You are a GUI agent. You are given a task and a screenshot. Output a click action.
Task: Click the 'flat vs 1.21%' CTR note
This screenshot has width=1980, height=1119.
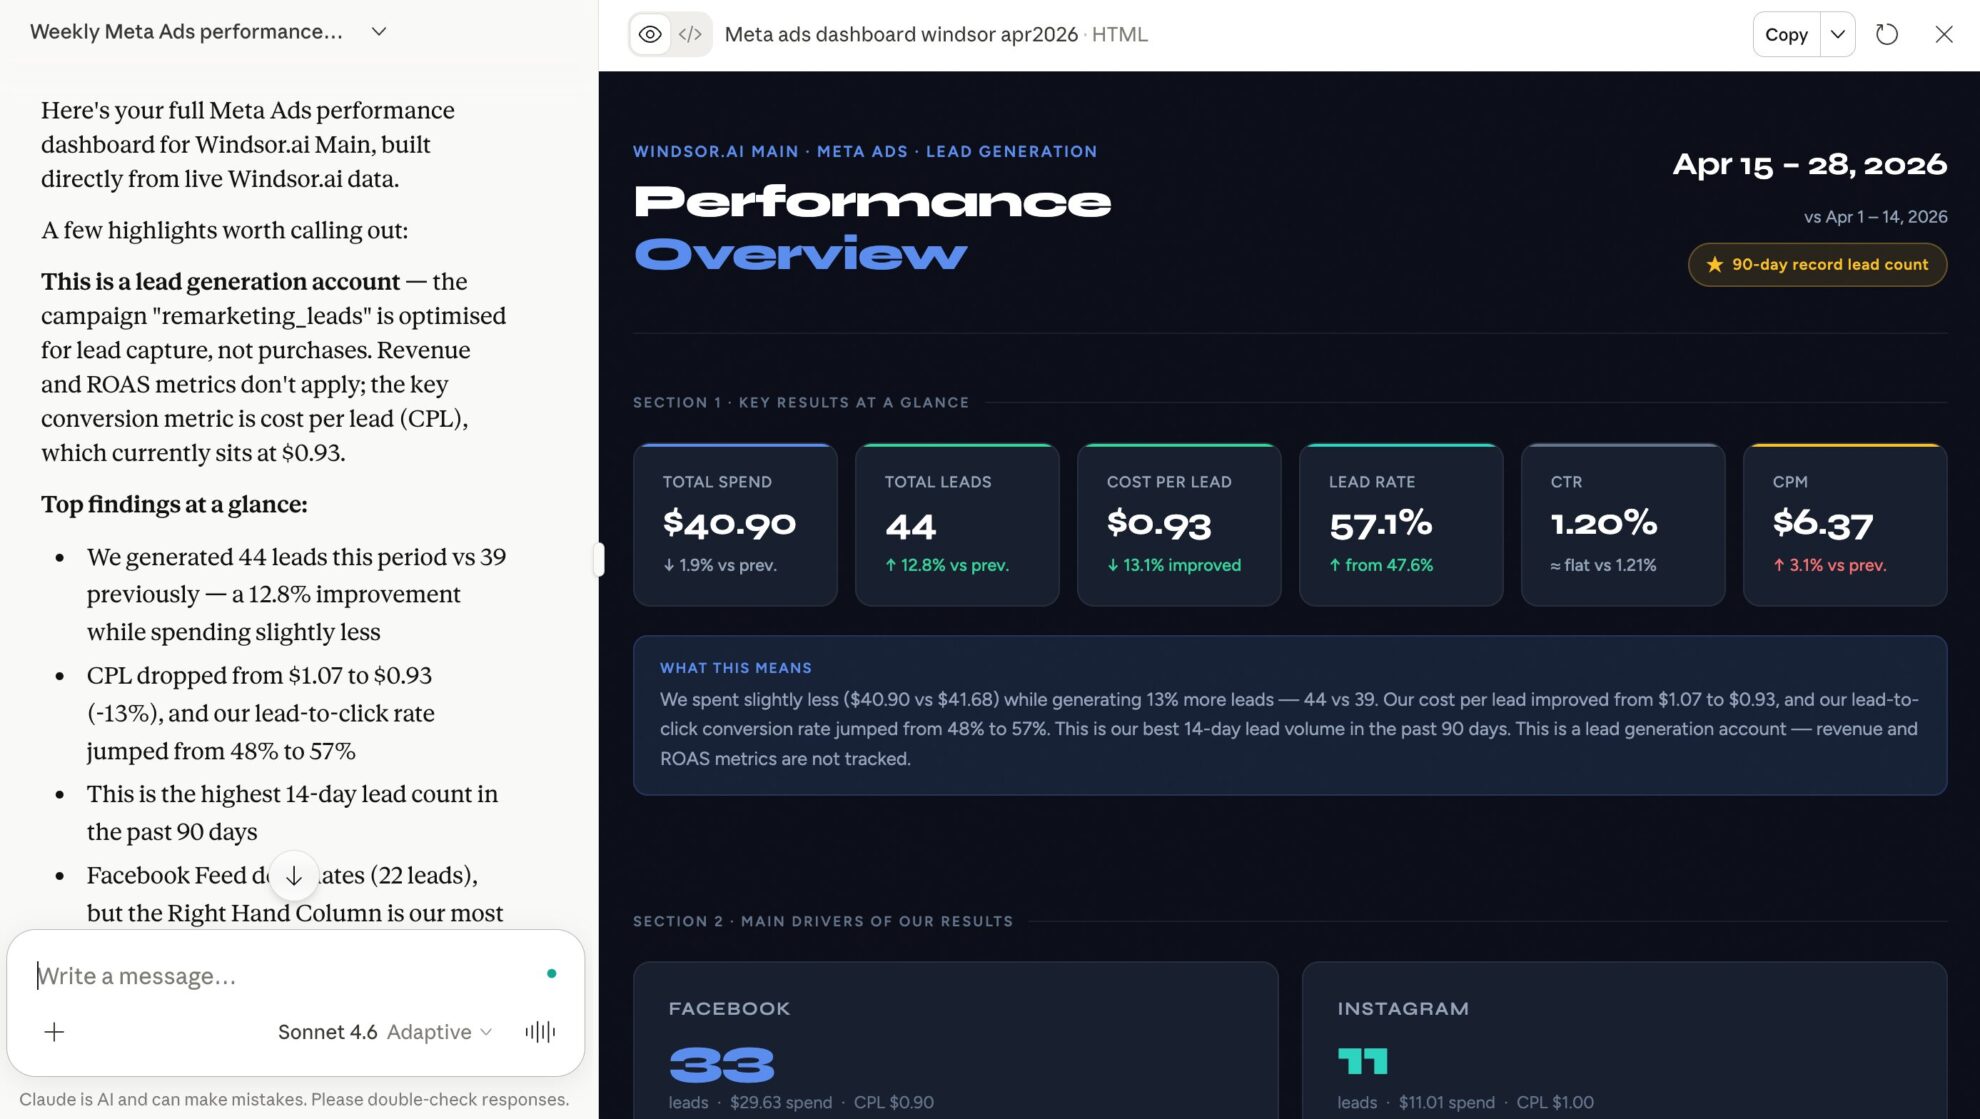(1604, 565)
